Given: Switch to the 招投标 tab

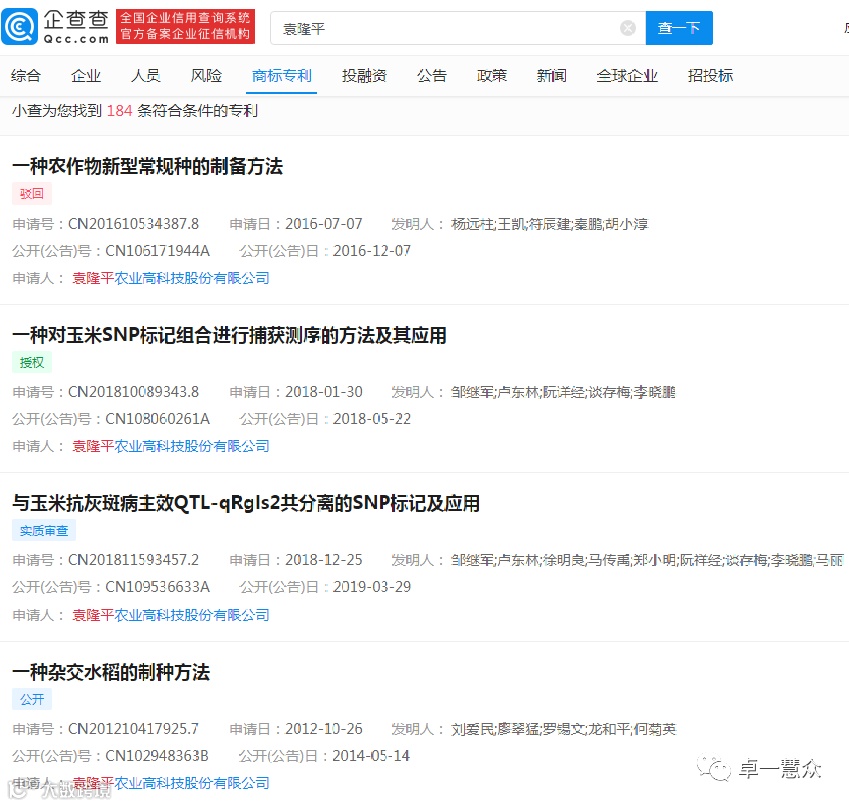Looking at the screenshot, I should [x=710, y=76].
